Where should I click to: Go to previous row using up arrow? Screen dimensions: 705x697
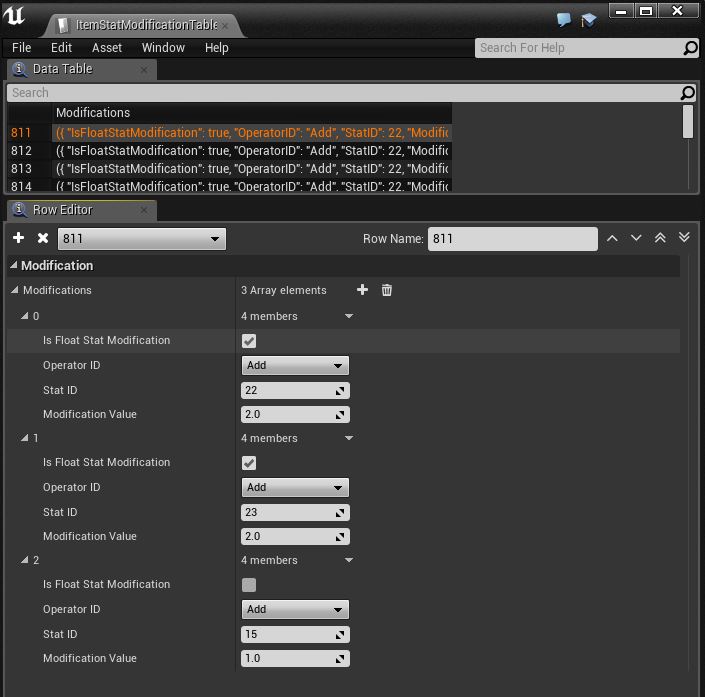click(612, 238)
